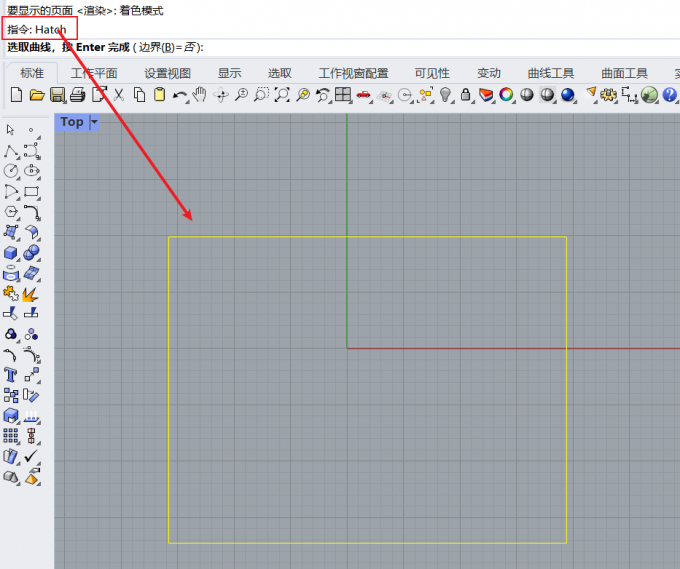Select the Polygon tool

[x=11, y=212]
